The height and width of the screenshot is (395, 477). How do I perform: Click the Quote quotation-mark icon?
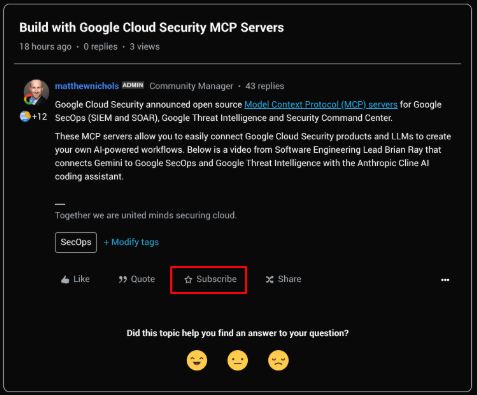(123, 279)
